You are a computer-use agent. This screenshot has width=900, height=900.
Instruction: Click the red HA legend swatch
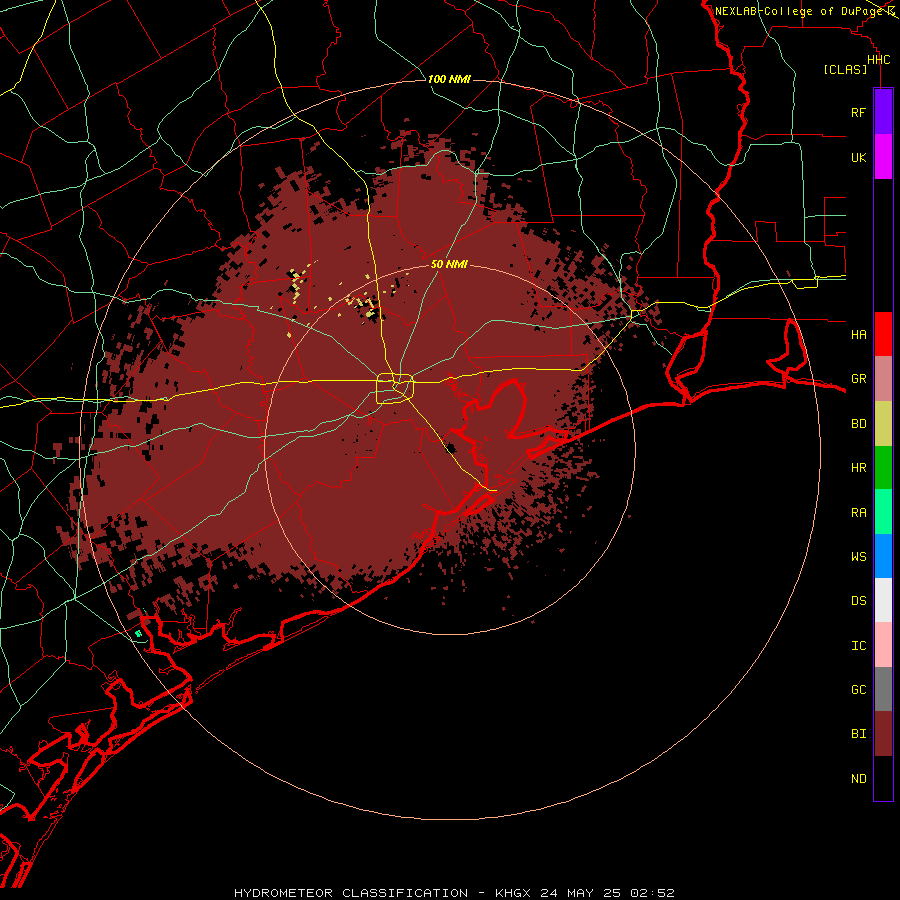[x=883, y=334]
